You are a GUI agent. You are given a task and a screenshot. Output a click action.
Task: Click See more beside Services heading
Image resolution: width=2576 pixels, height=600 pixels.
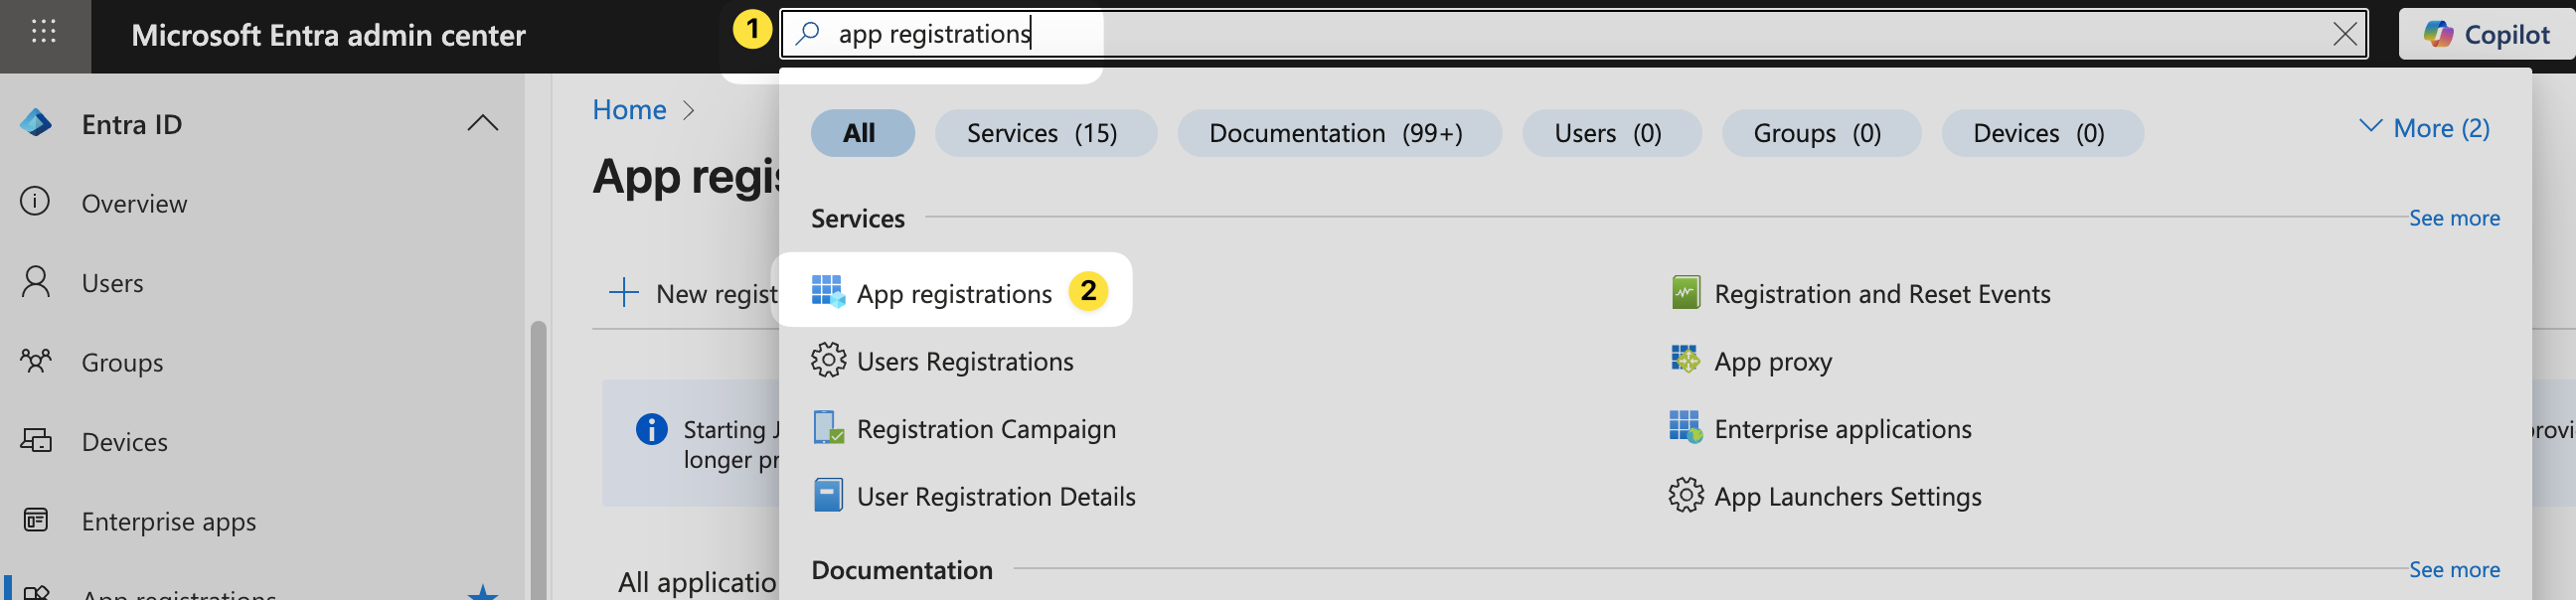click(x=2453, y=218)
